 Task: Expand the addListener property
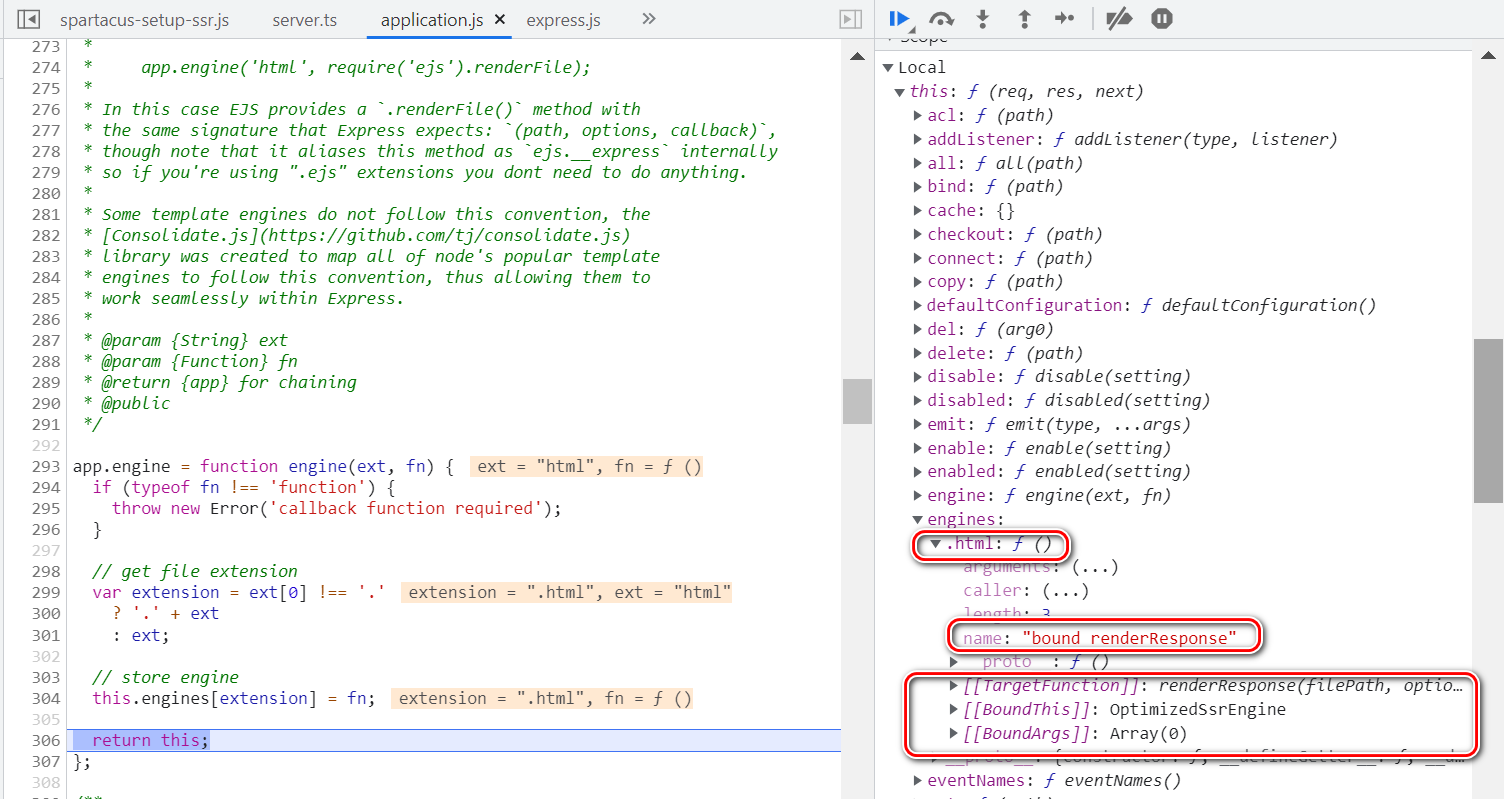coord(917,139)
